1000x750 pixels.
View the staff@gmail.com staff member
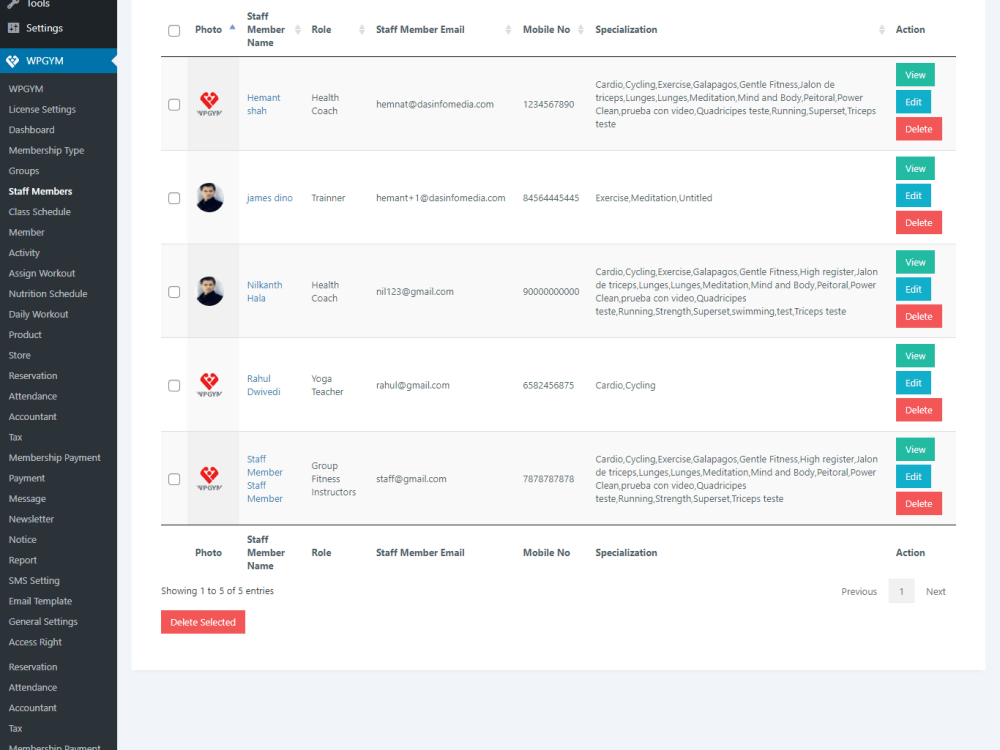point(915,450)
